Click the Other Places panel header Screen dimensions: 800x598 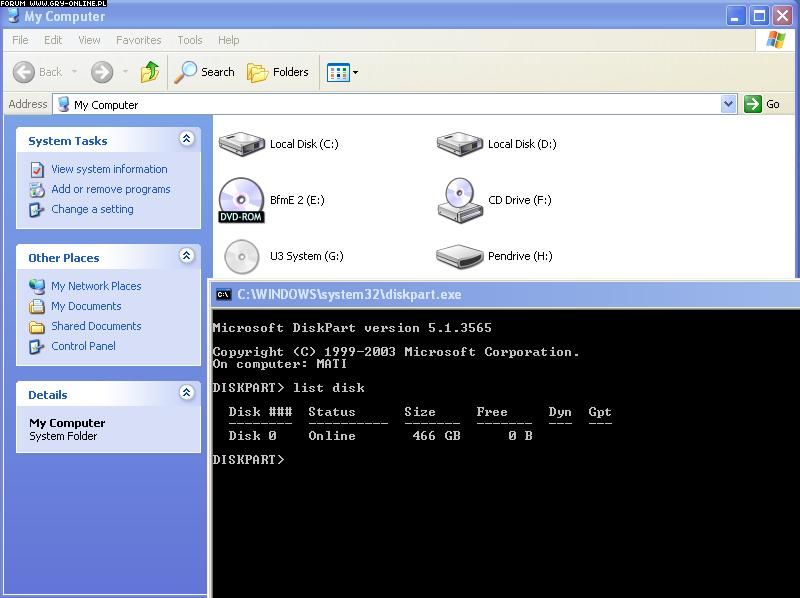pyautogui.click(x=108, y=257)
